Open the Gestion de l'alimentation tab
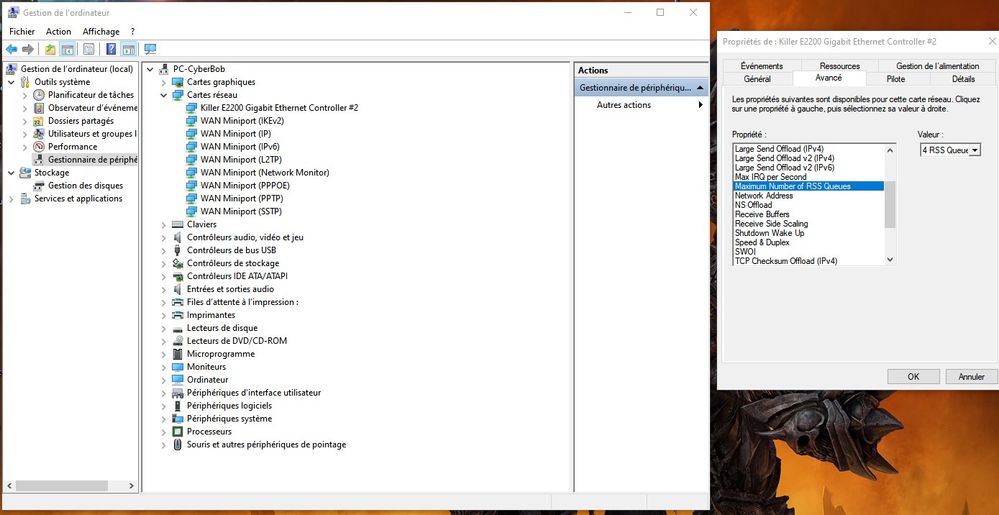The image size is (999, 515). tap(937, 66)
